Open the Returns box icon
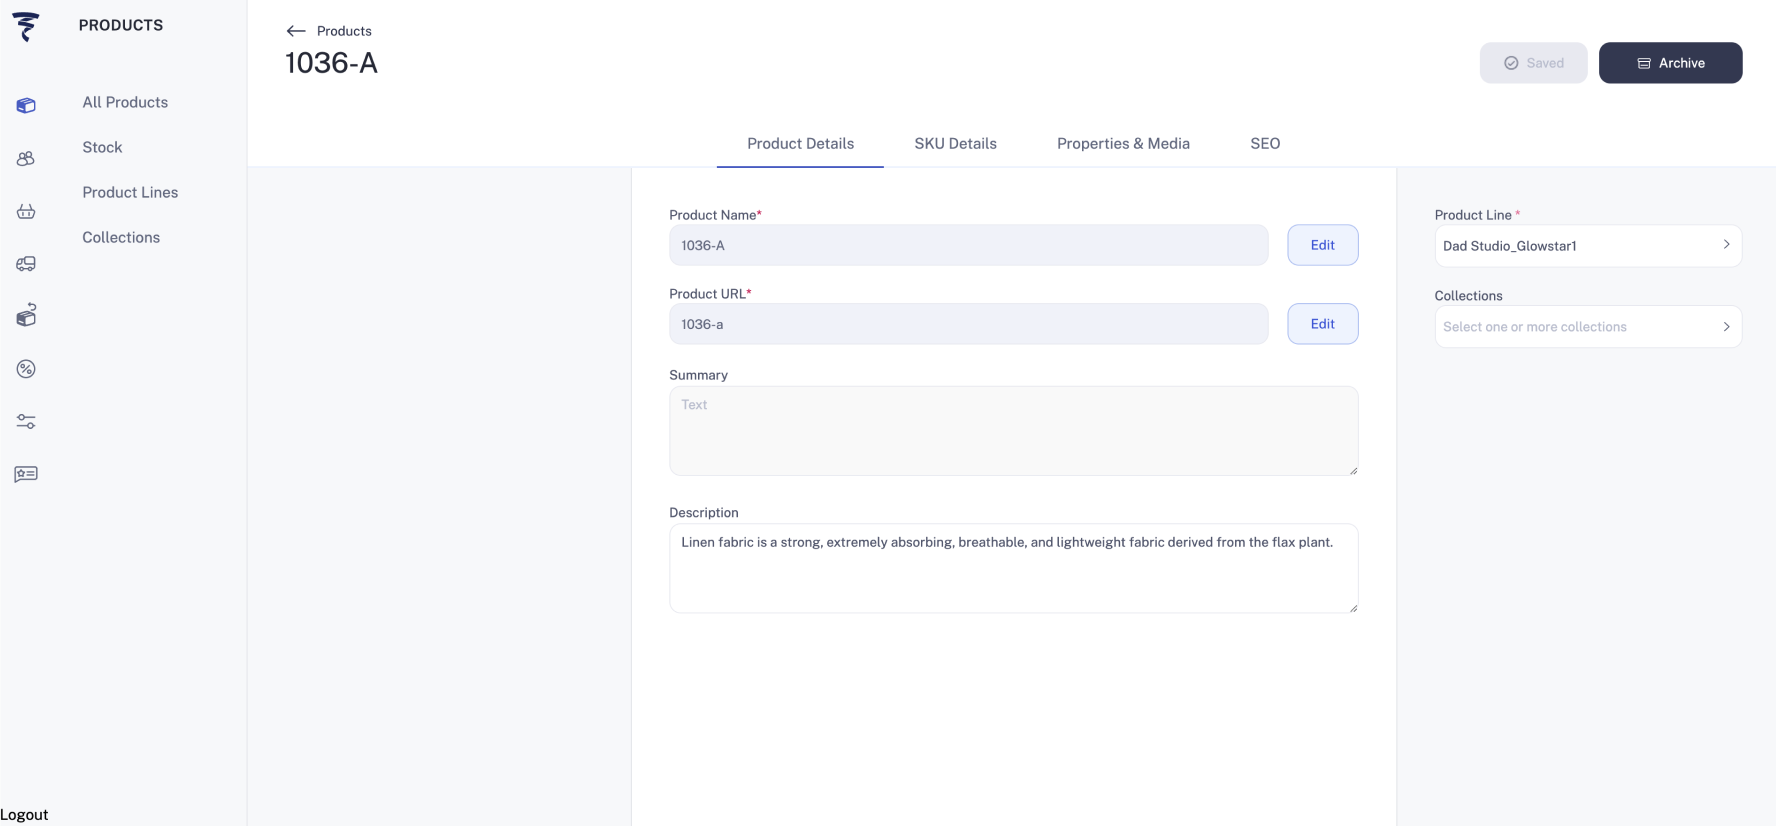The height and width of the screenshot is (826, 1776). pos(26,316)
